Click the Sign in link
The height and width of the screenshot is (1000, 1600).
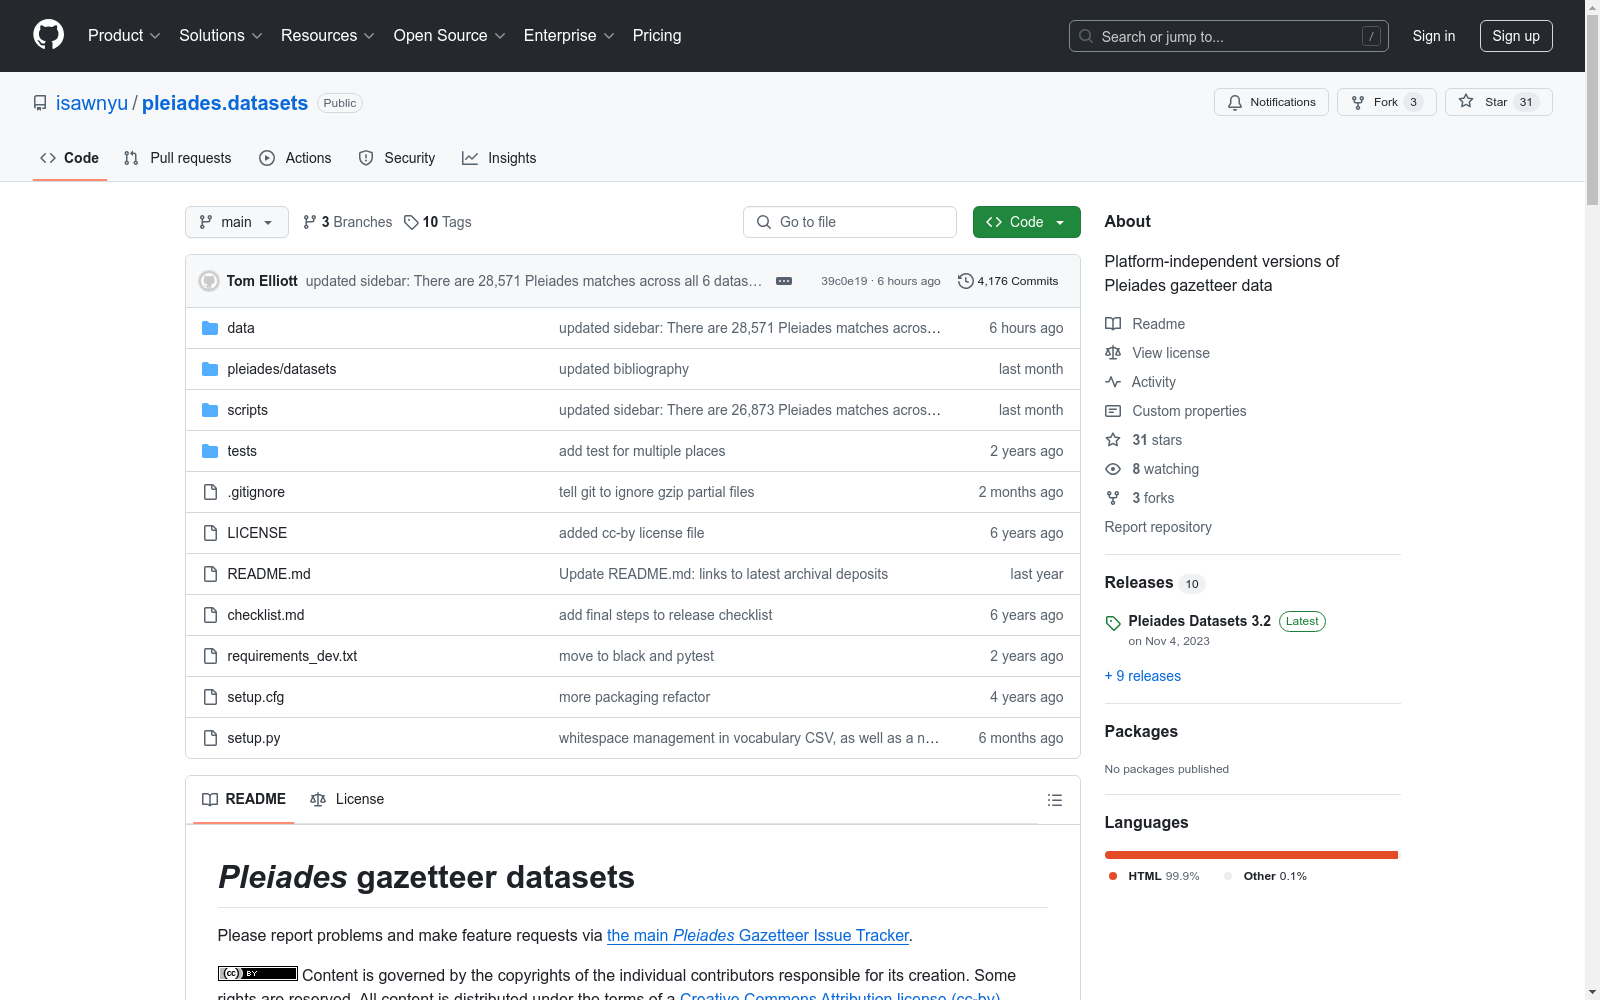click(1434, 36)
